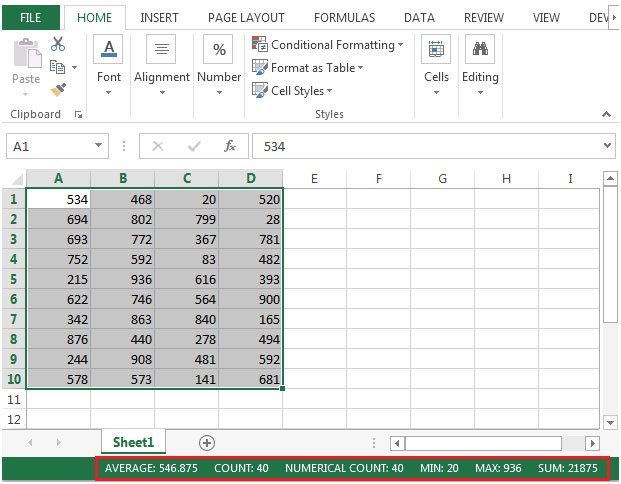The height and width of the screenshot is (484, 621).
Task: Expand the Copy options arrow
Action: pyautogui.click(x=74, y=68)
